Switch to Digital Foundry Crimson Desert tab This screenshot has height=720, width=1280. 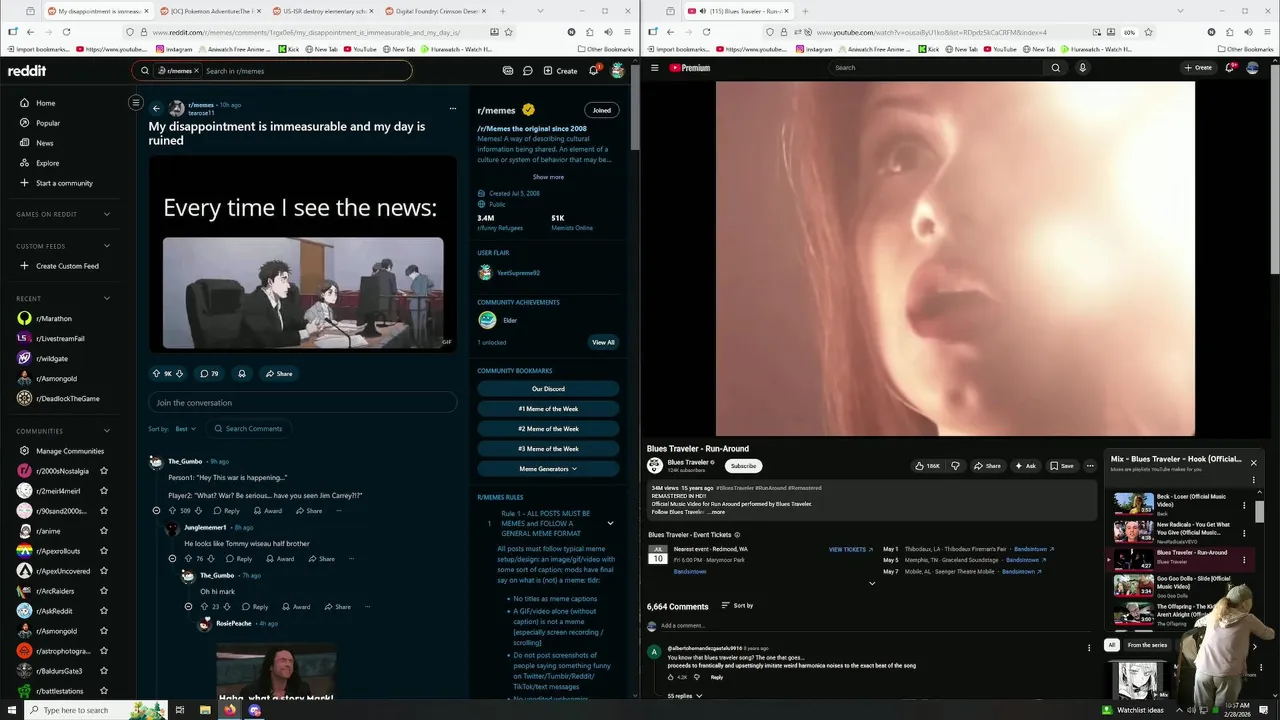[x=435, y=11]
